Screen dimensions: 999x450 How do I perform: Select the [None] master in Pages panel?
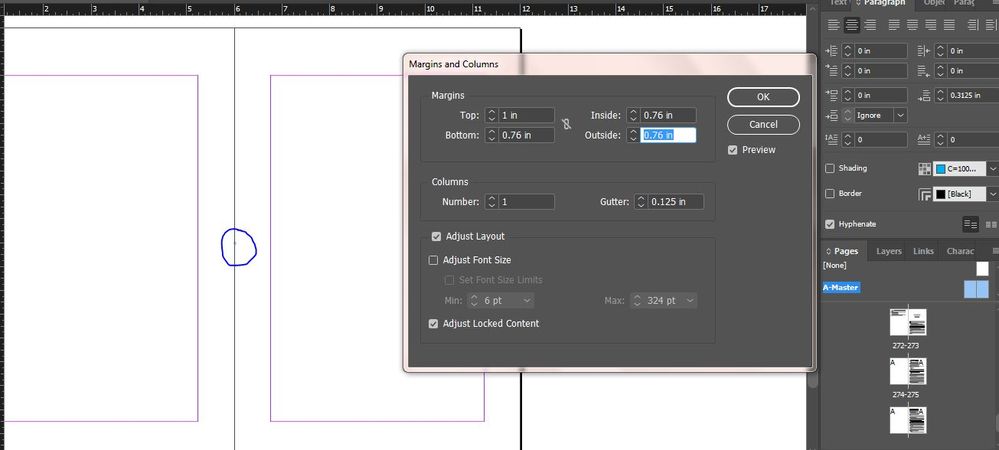[x=835, y=265]
